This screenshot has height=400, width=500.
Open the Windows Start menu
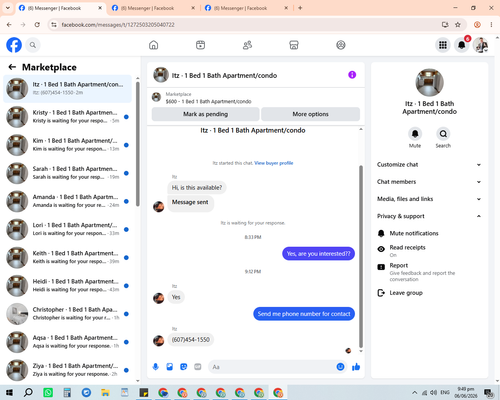[x=9, y=392]
